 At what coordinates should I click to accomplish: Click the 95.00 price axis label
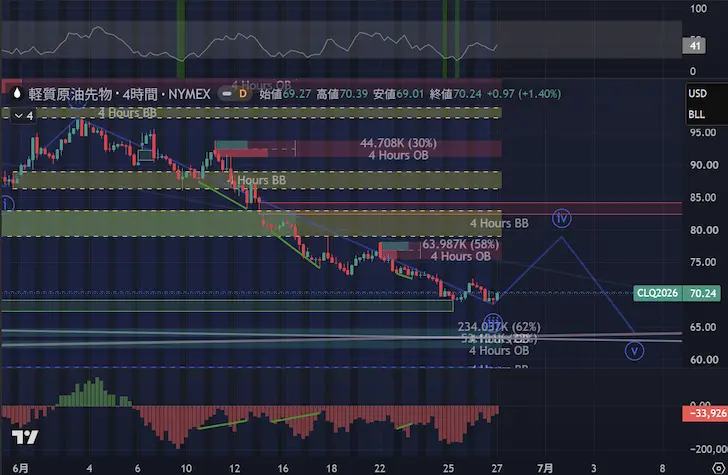pyautogui.click(x=703, y=132)
